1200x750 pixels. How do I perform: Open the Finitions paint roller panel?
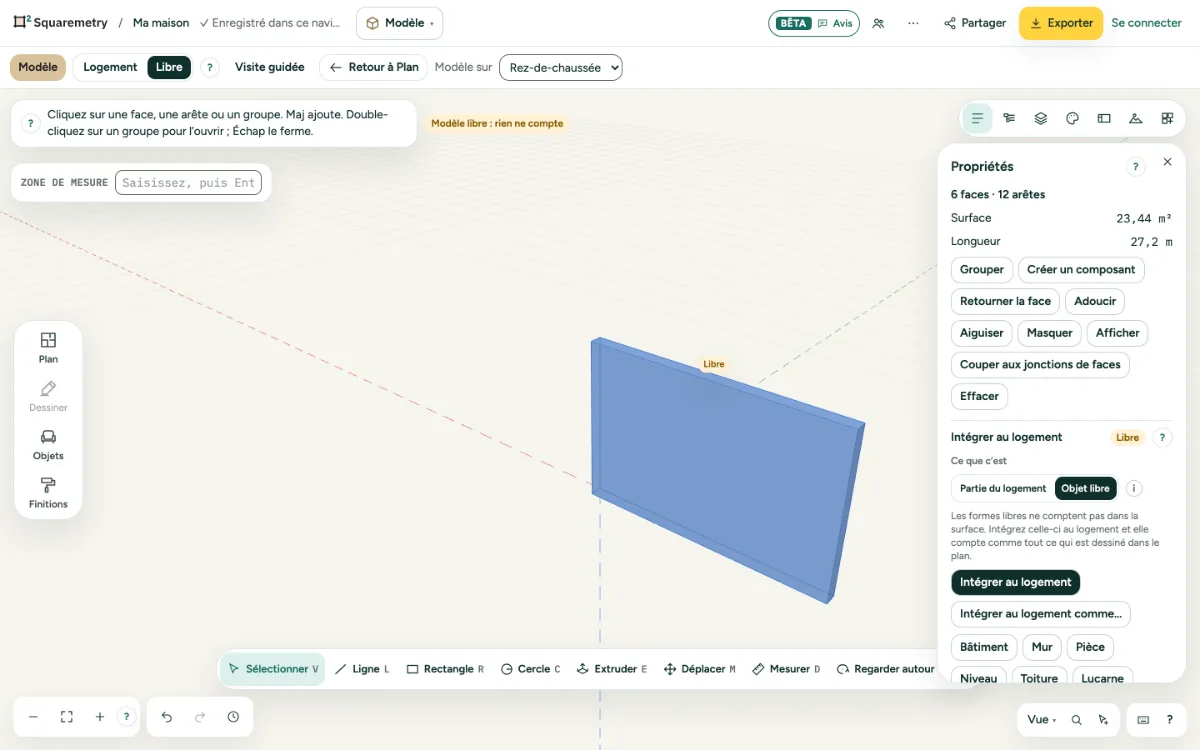(48, 493)
